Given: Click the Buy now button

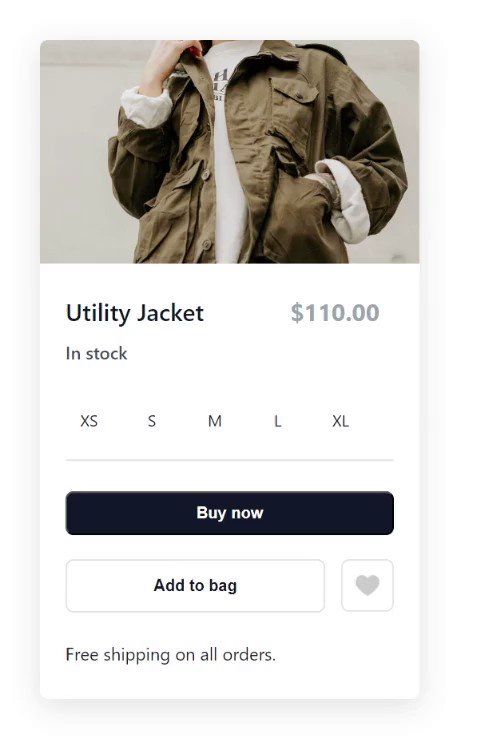Looking at the screenshot, I should click(x=230, y=513).
